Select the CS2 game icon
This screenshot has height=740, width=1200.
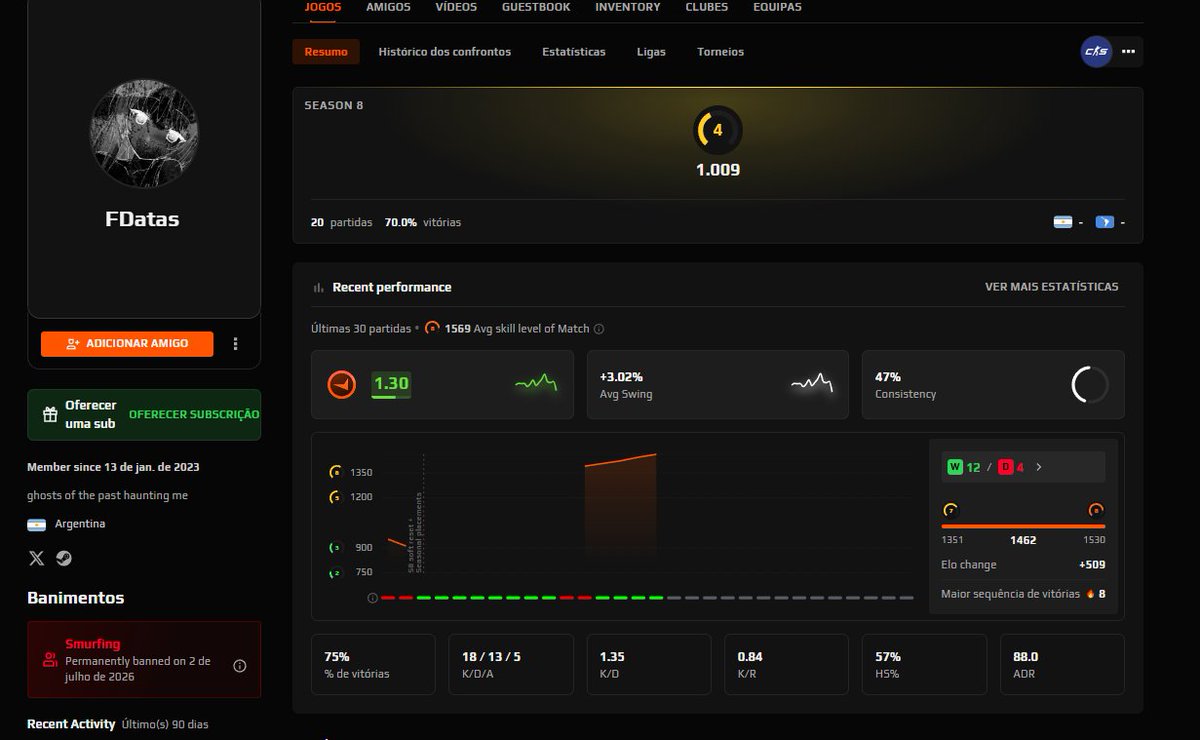[1097, 51]
